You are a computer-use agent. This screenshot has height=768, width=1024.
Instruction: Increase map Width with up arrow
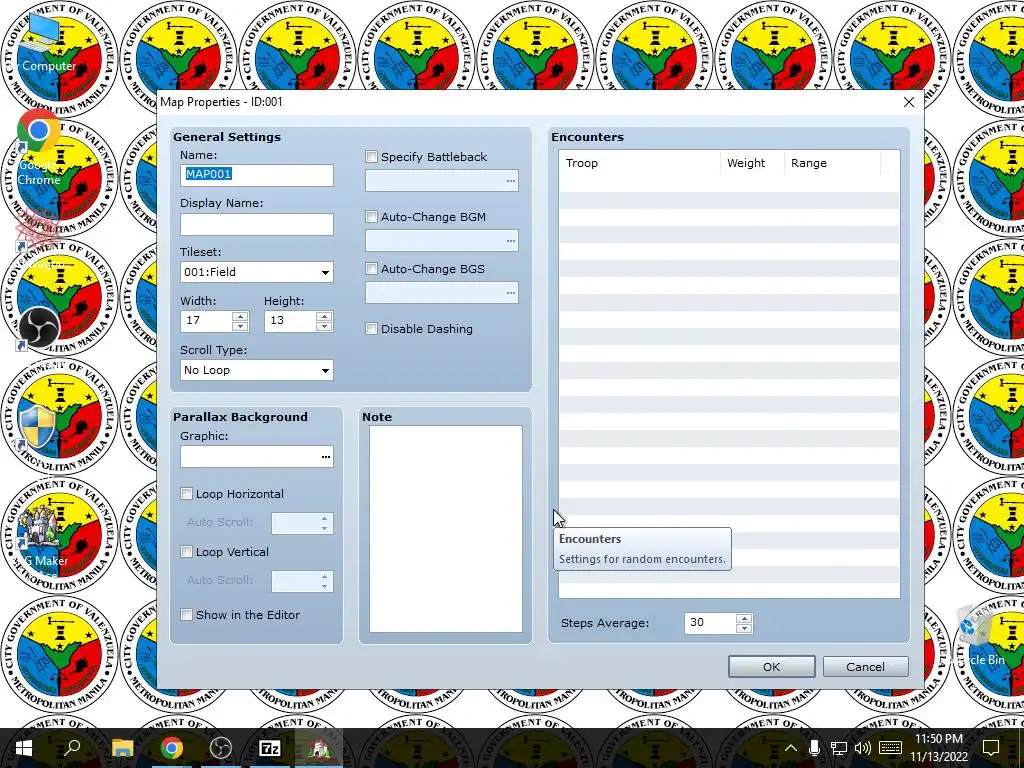(240, 316)
